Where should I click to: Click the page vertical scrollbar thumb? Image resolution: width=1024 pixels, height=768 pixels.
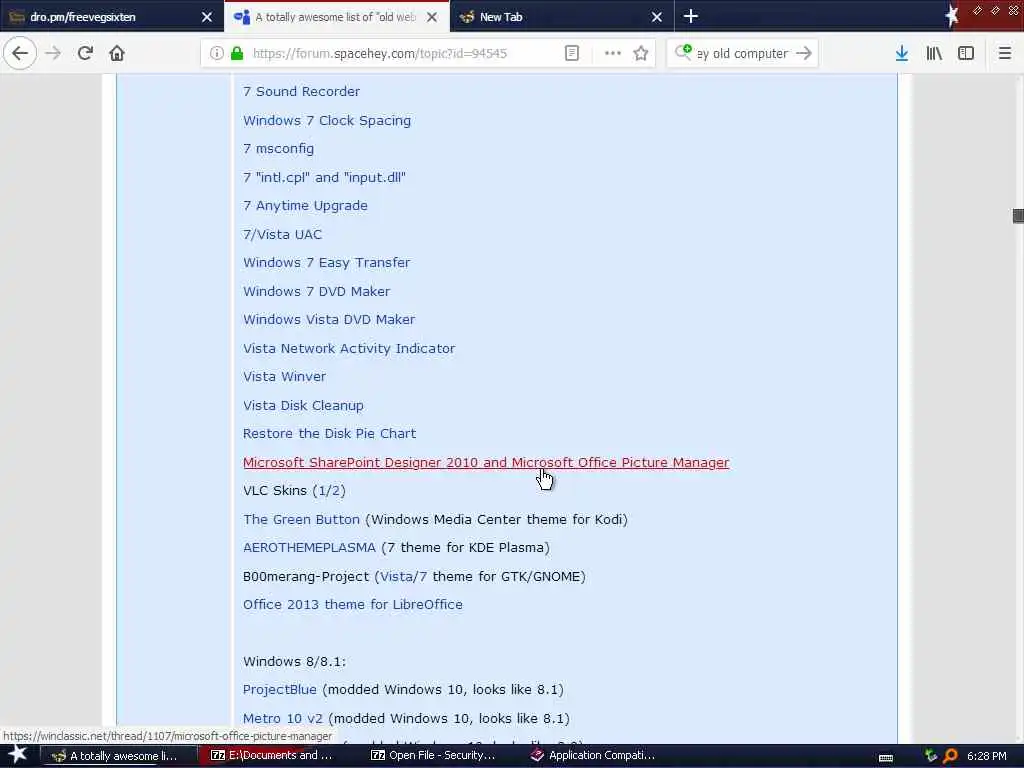[1017, 216]
